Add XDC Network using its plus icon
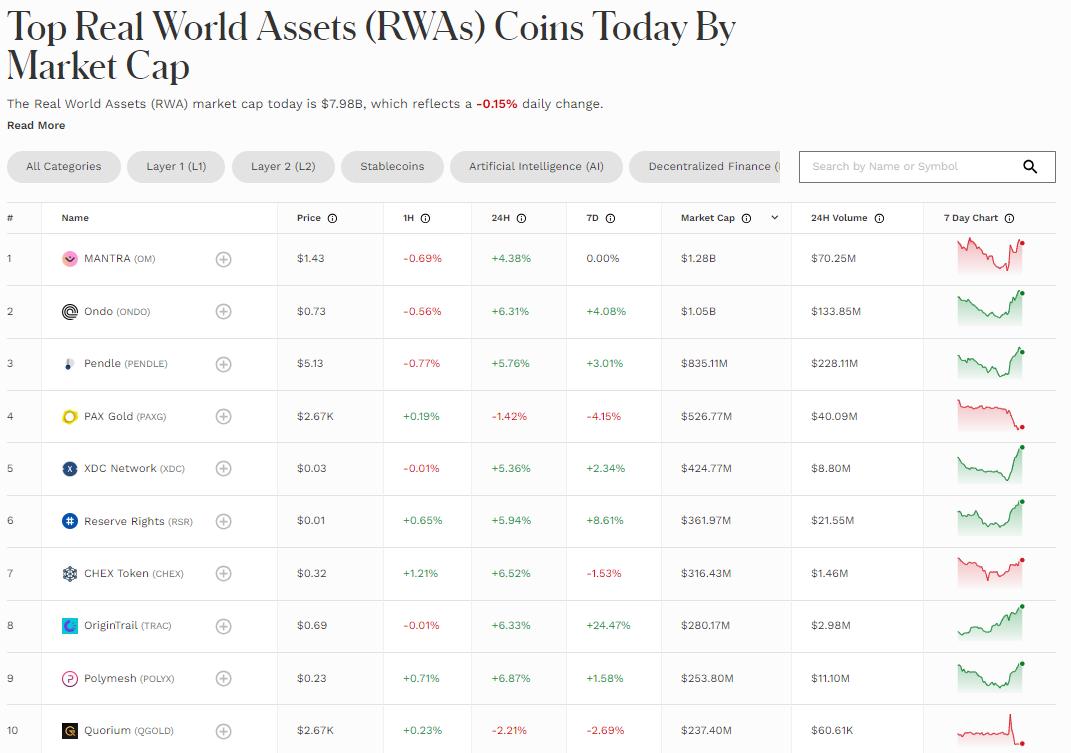Image resolution: width=1071 pixels, height=753 pixels. 223,469
